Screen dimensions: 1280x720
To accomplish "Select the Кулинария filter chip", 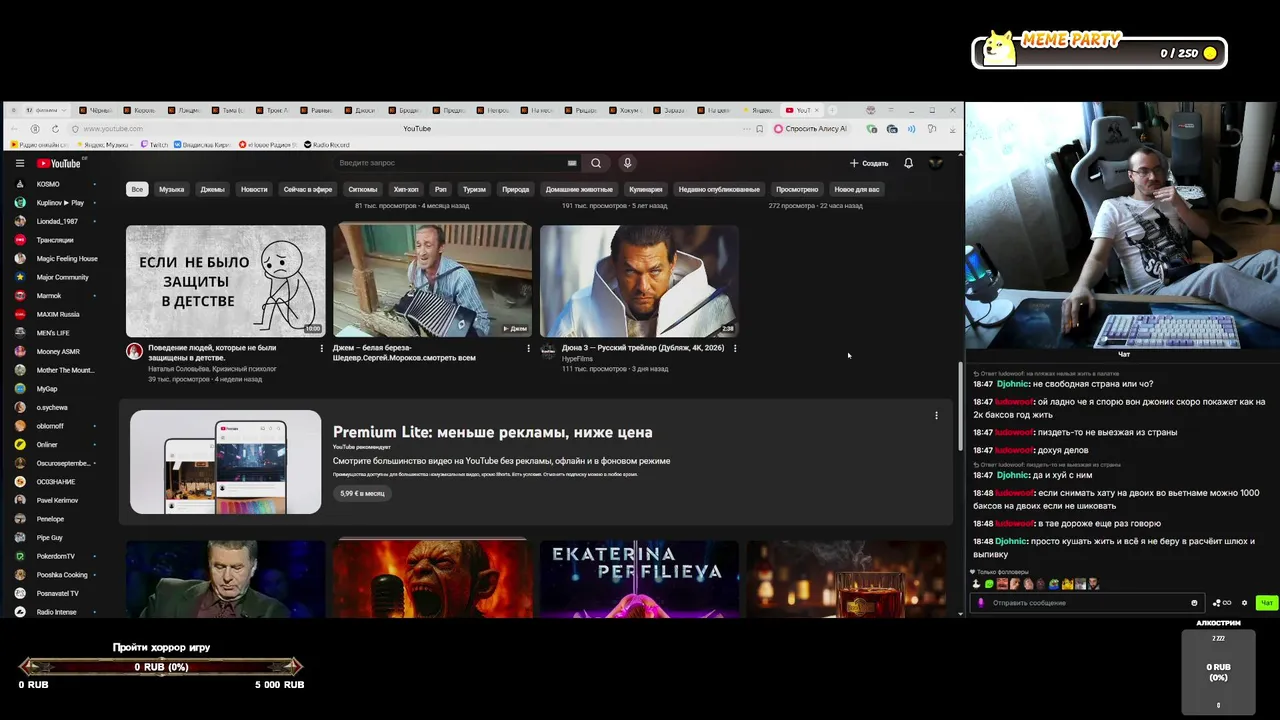I will (x=646, y=189).
